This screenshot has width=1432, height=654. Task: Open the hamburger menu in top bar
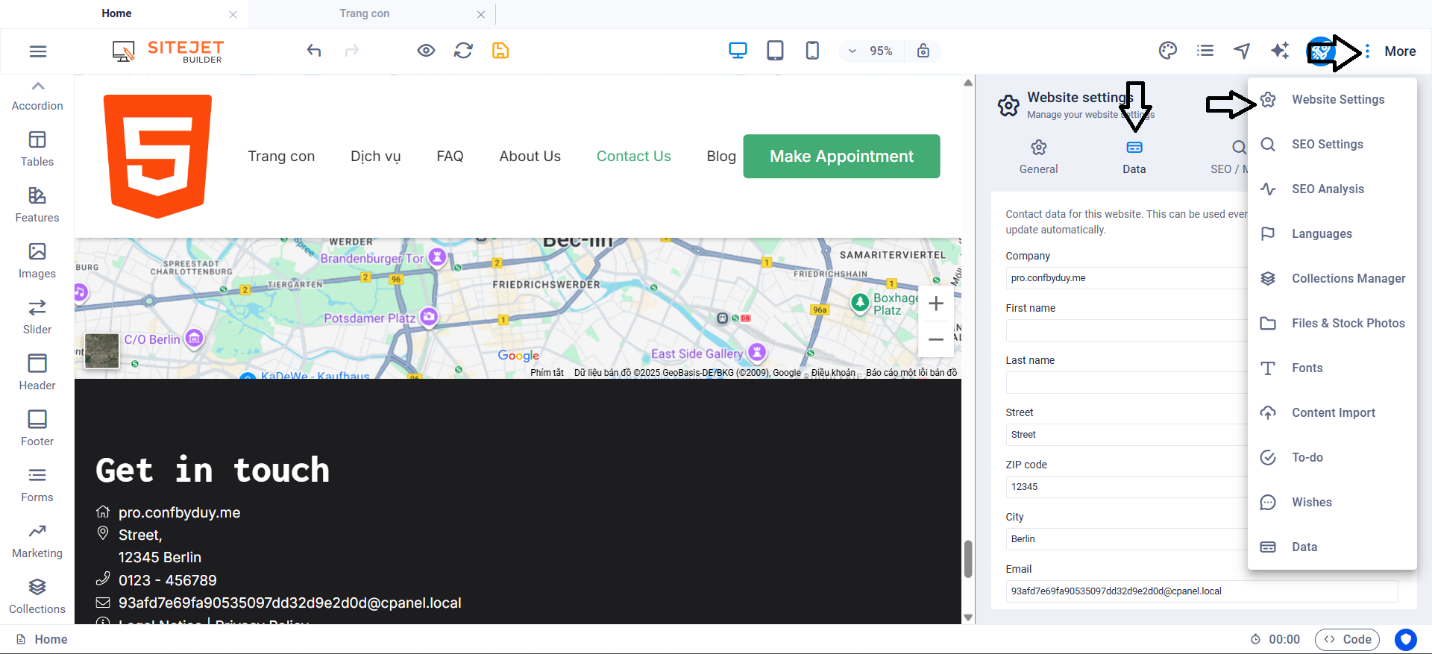(x=38, y=51)
